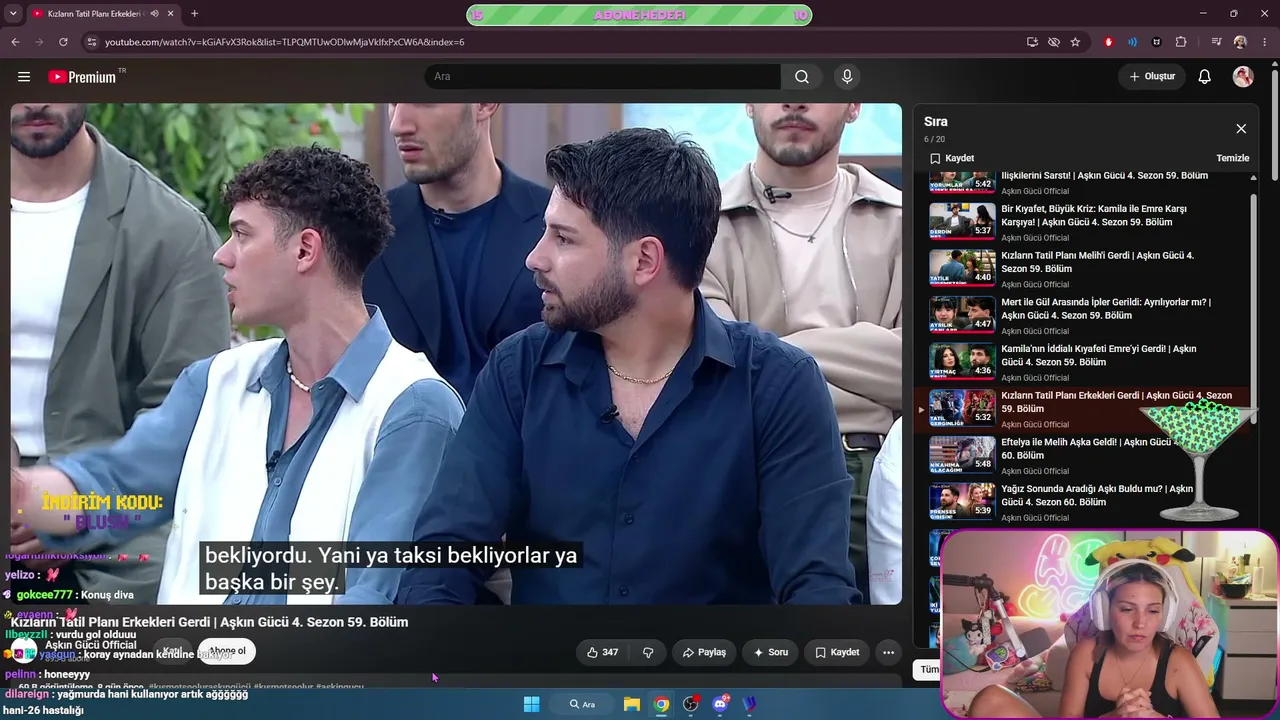Open the YouTube hamburger guide menu
Screen dimensions: 1280x720
coord(24,77)
